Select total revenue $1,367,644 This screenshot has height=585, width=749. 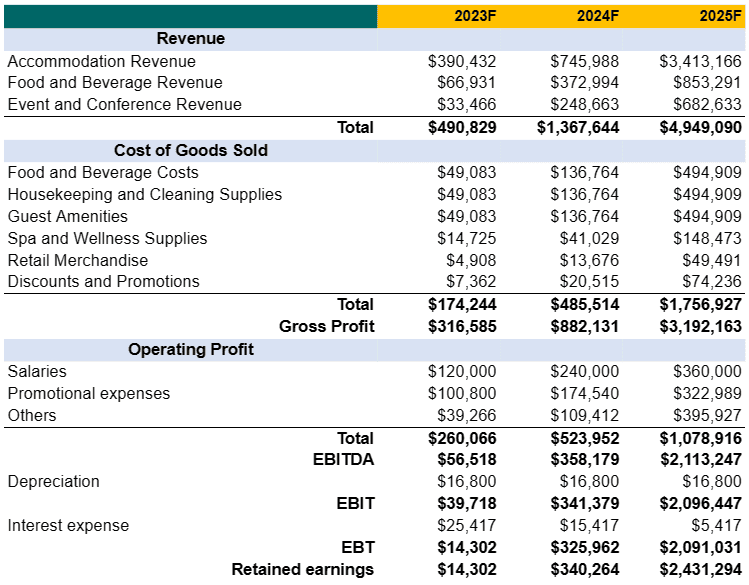point(578,128)
